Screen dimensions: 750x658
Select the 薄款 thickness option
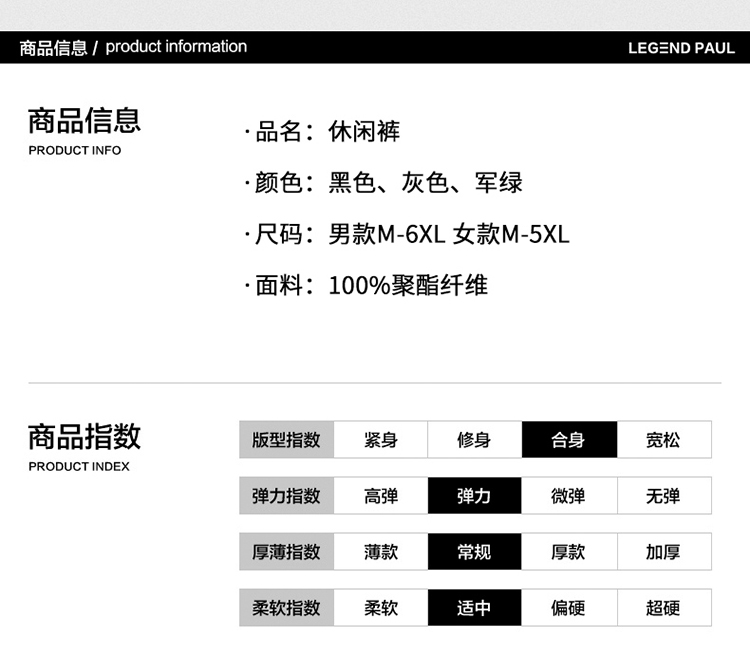click(380, 552)
